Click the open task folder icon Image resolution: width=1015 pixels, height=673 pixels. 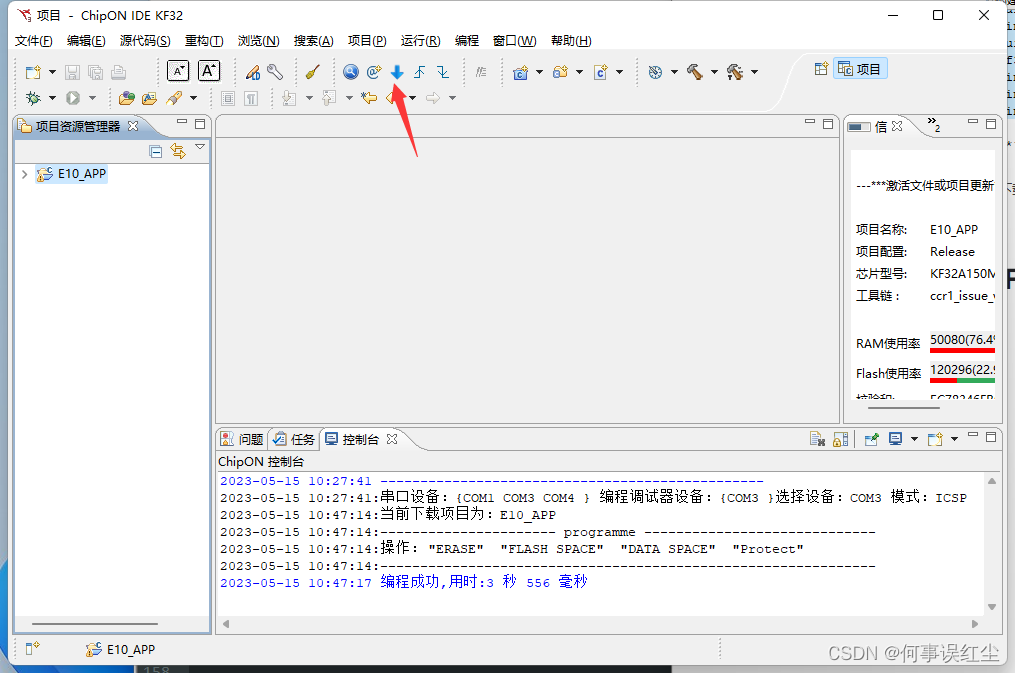150,98
